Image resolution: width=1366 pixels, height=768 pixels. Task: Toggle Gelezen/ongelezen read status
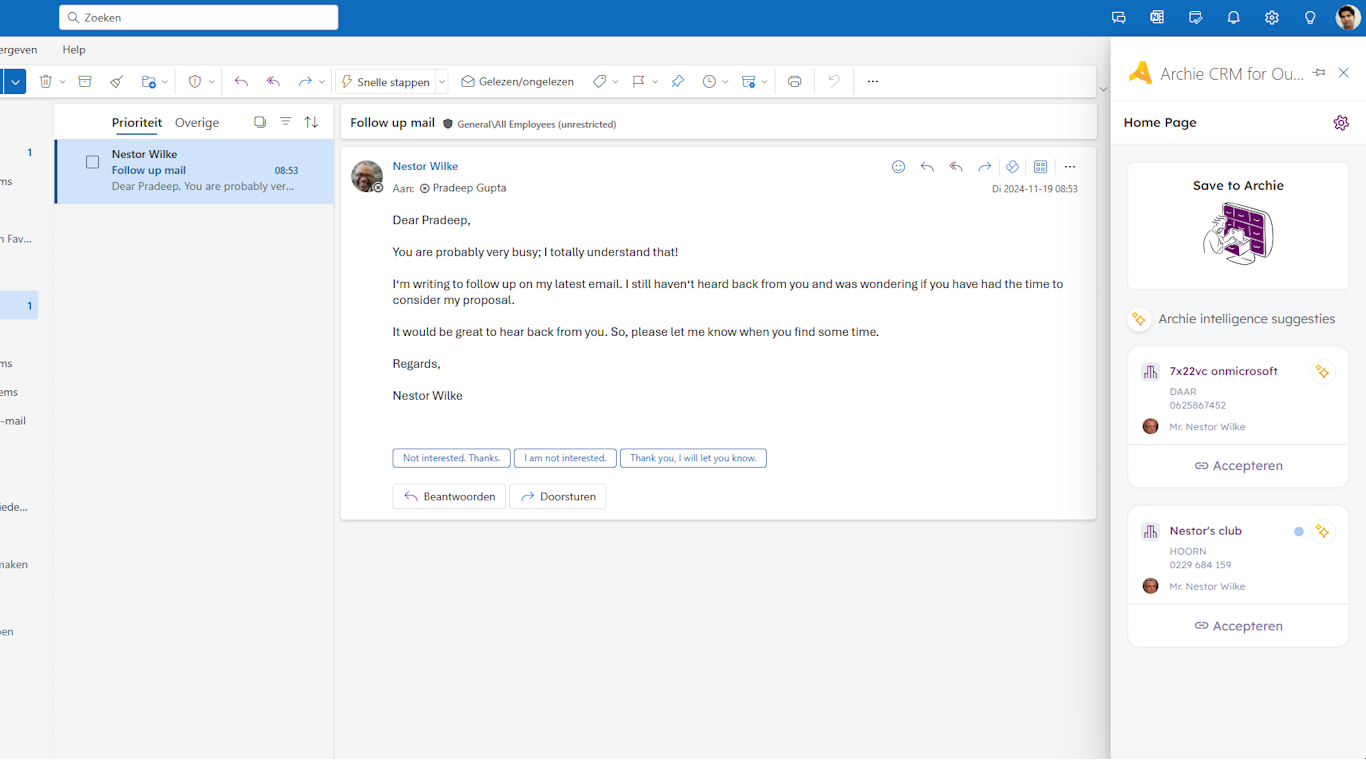click(517, 82)
